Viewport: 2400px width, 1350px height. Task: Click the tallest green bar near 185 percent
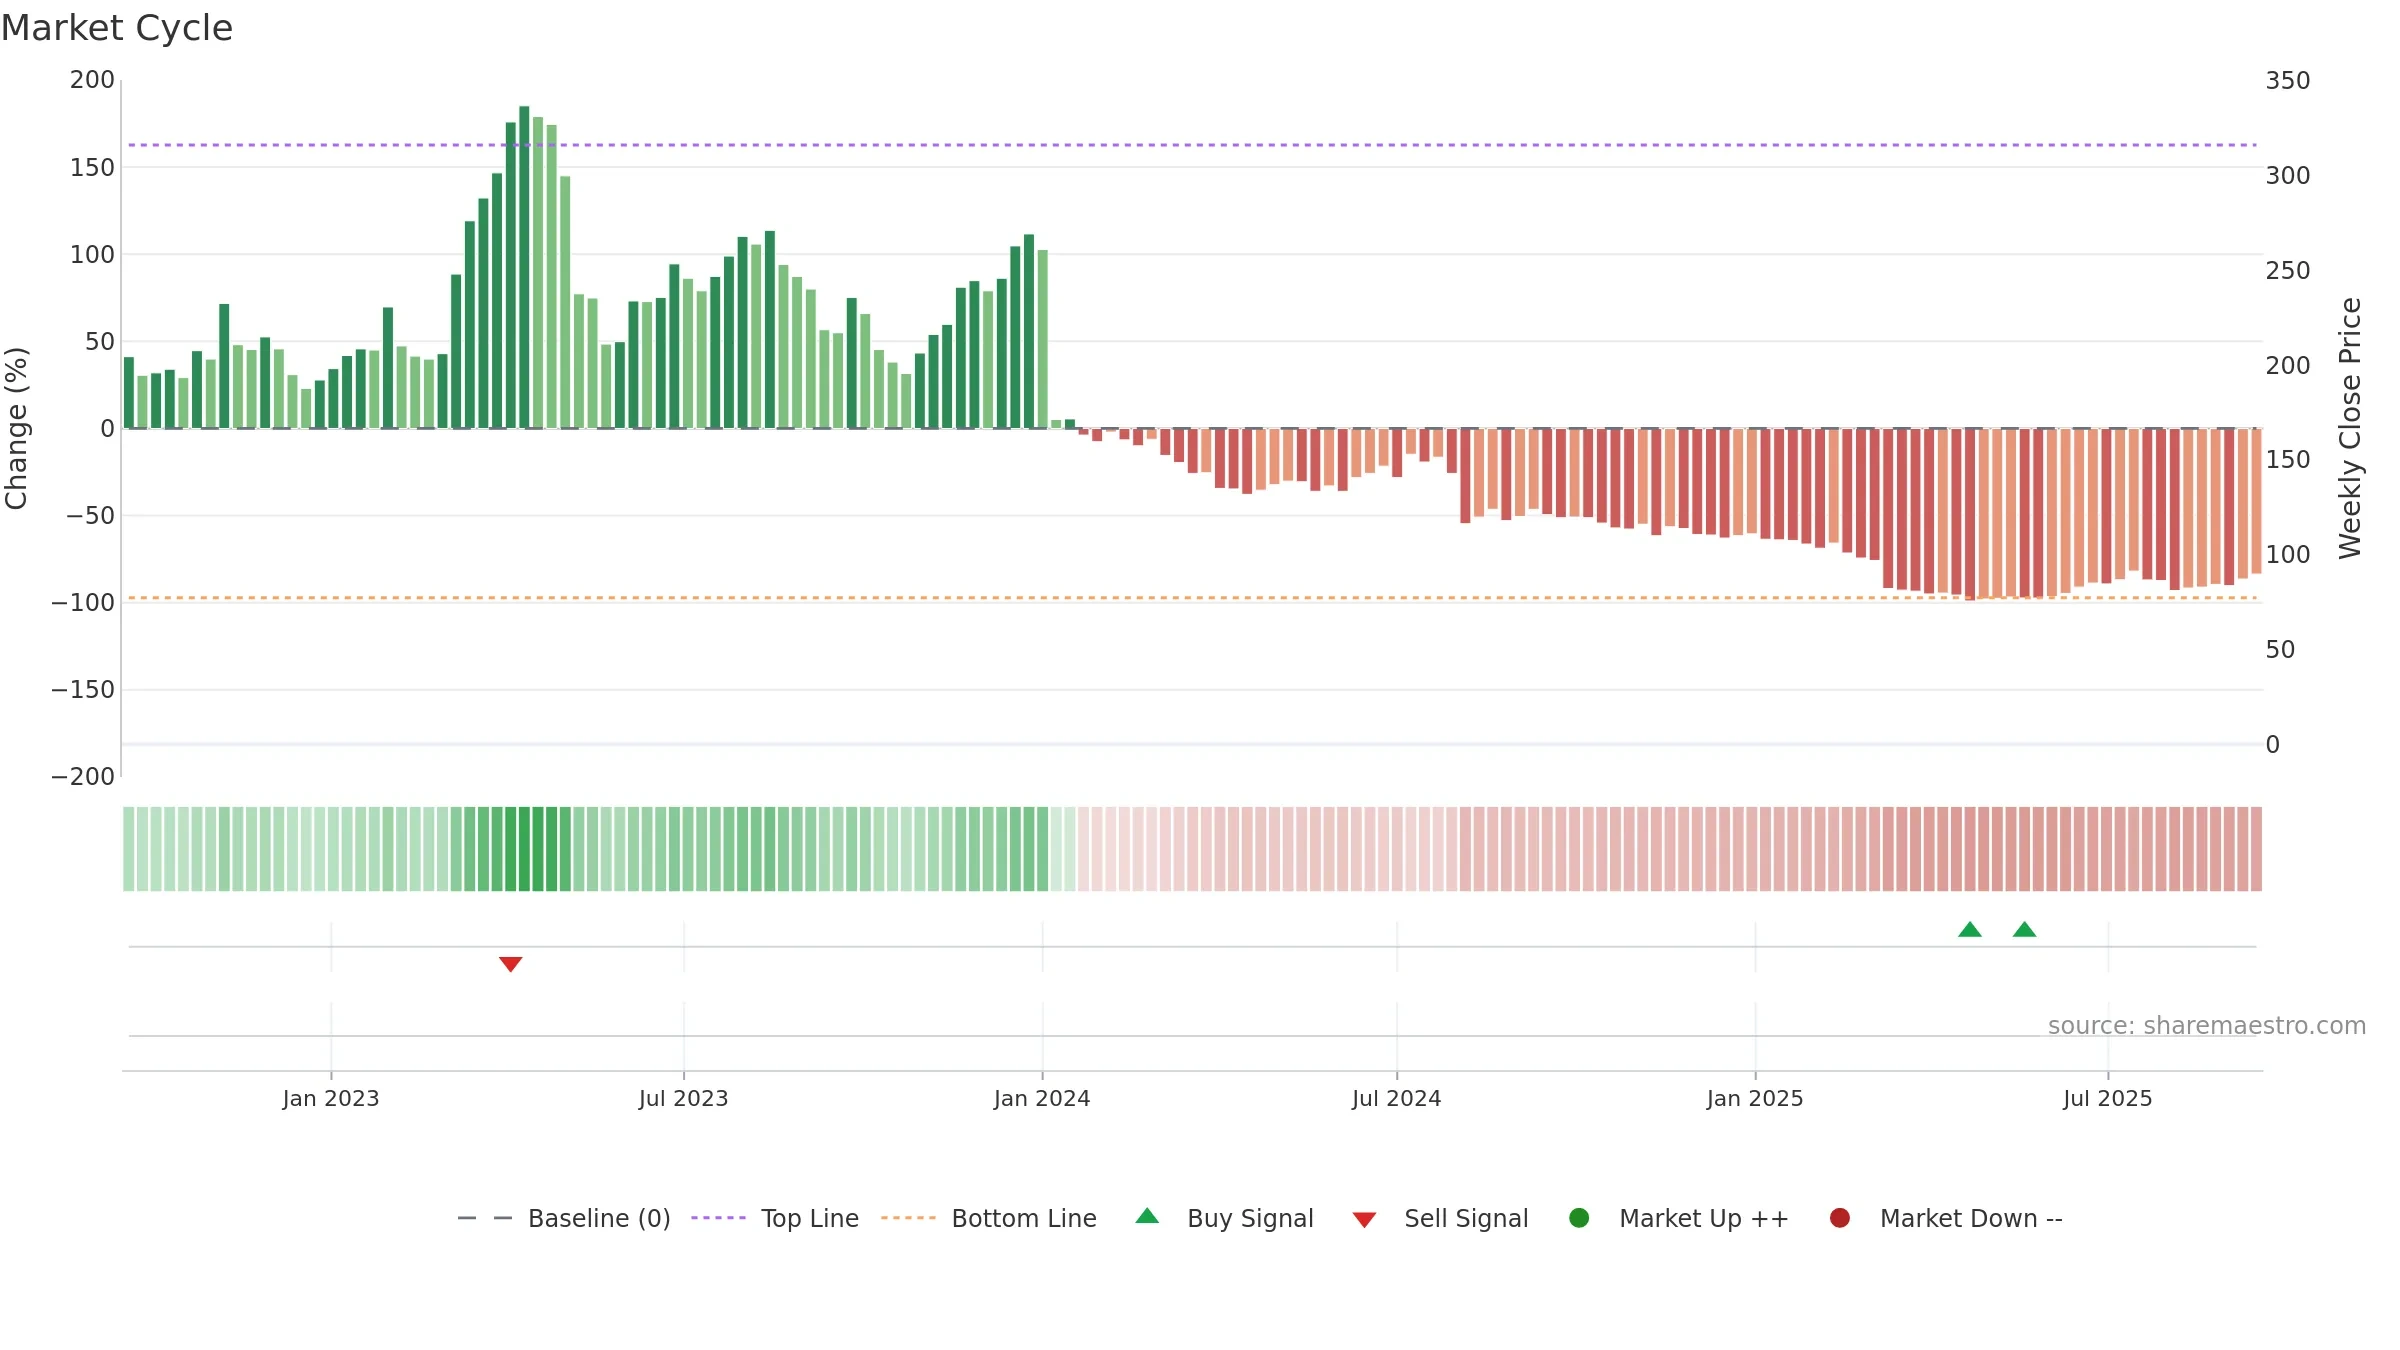(x=524, y=267)
